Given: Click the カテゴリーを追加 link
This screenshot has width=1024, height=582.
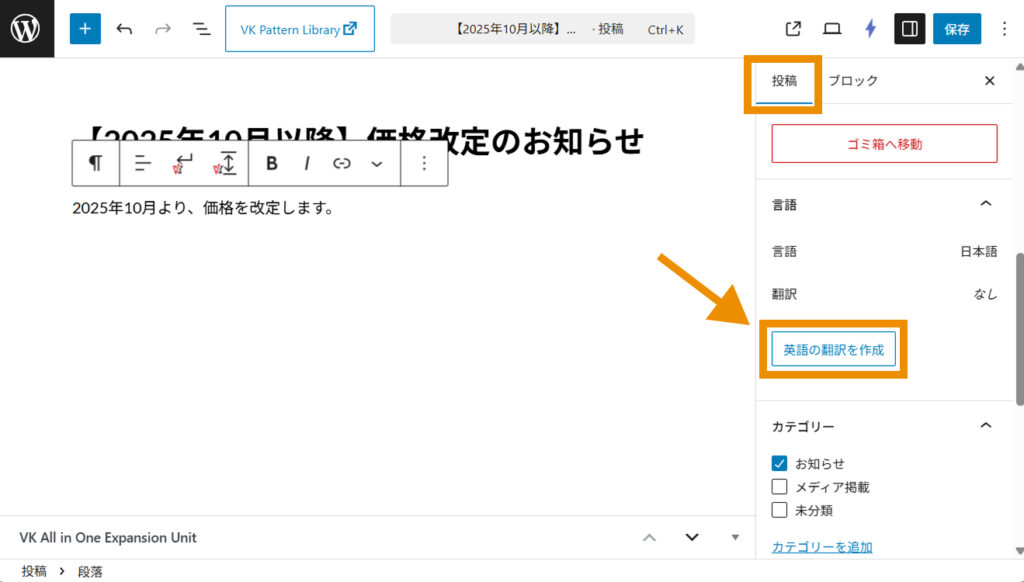Looking at the screenshot, I should click(x=822, y=547).
